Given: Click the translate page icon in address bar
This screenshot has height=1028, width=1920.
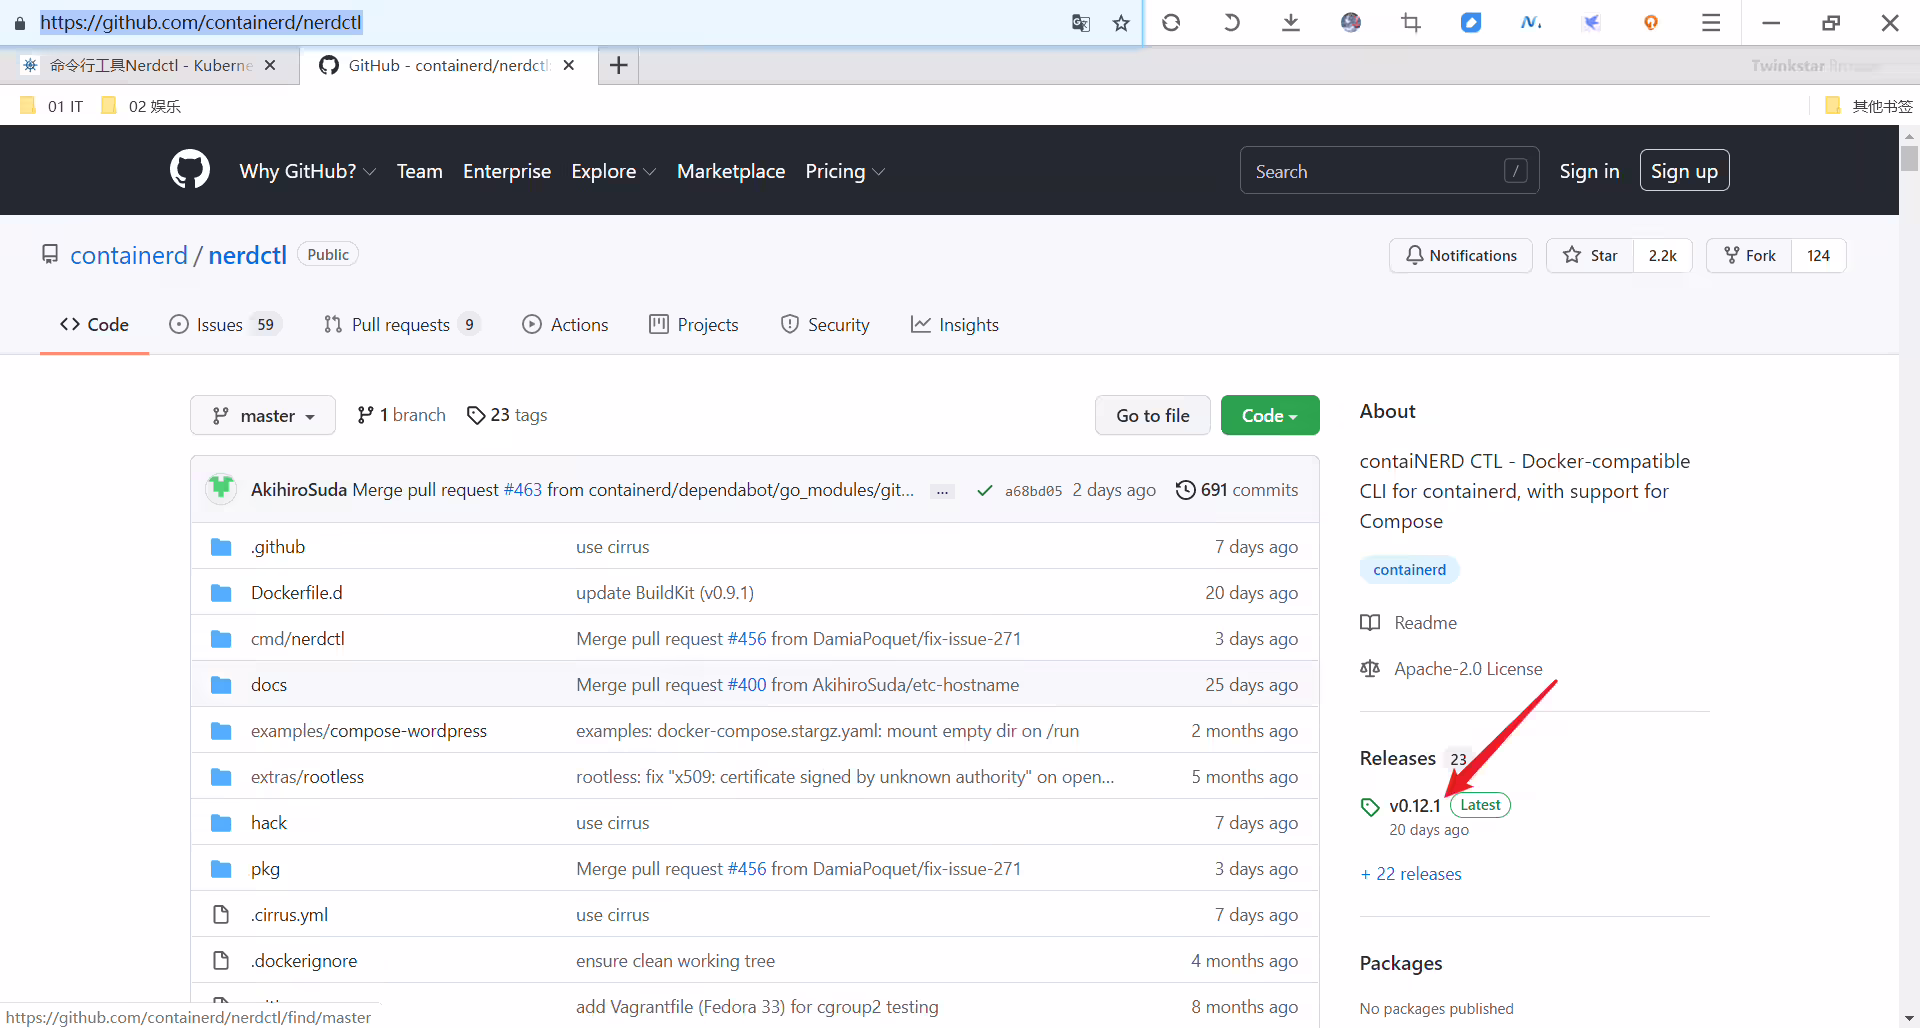Looking at the screenshot, I should click(x=1080, y=23).
